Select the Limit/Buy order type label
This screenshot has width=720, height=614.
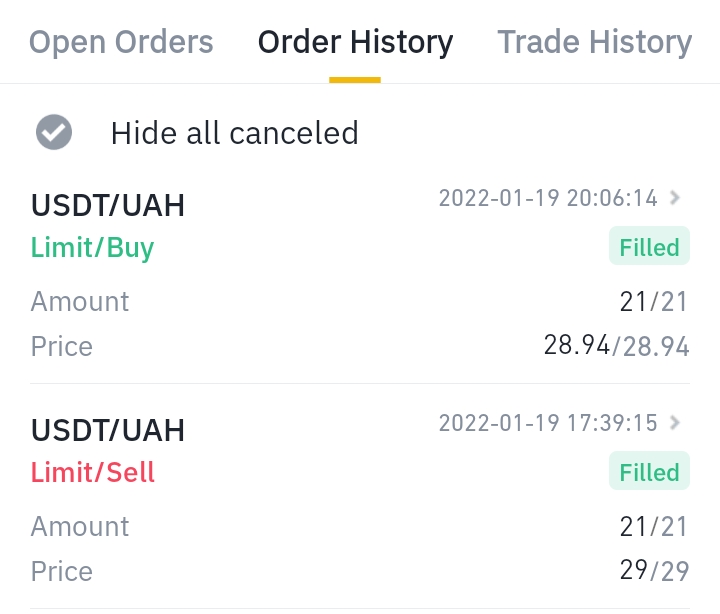(x=92, y=248)
